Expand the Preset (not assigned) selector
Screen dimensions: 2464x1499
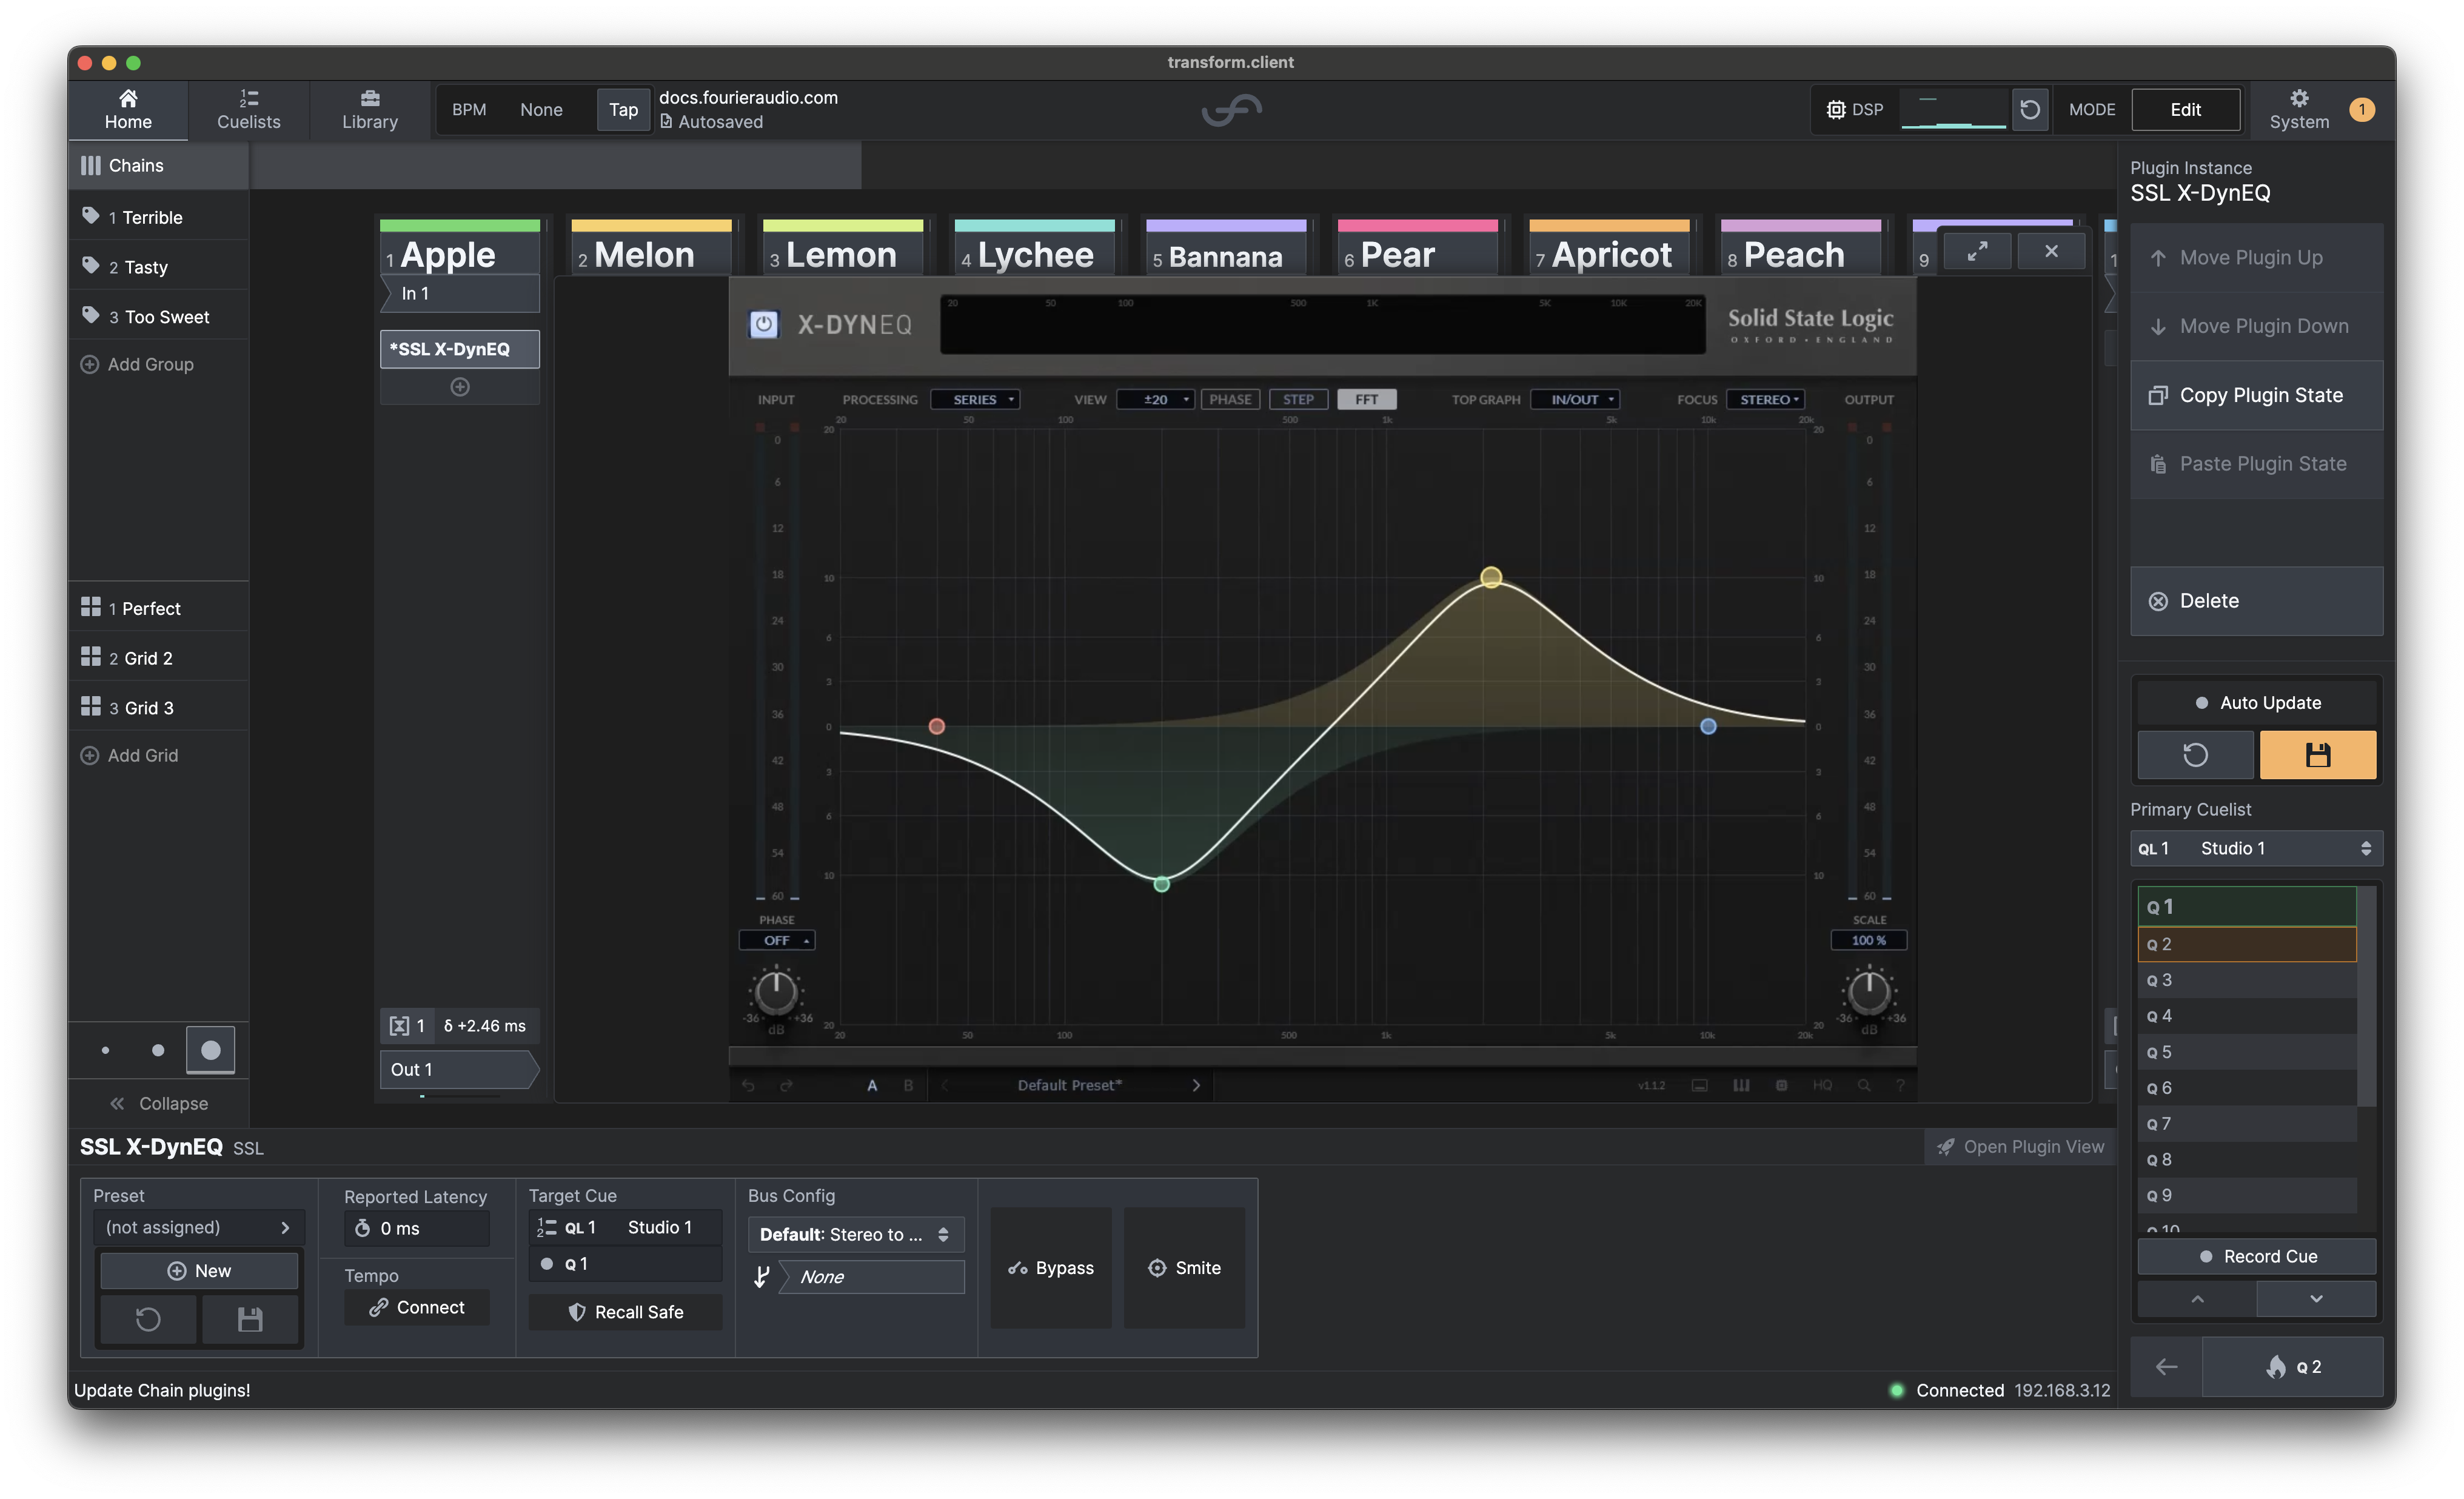tap(198, 1227)
